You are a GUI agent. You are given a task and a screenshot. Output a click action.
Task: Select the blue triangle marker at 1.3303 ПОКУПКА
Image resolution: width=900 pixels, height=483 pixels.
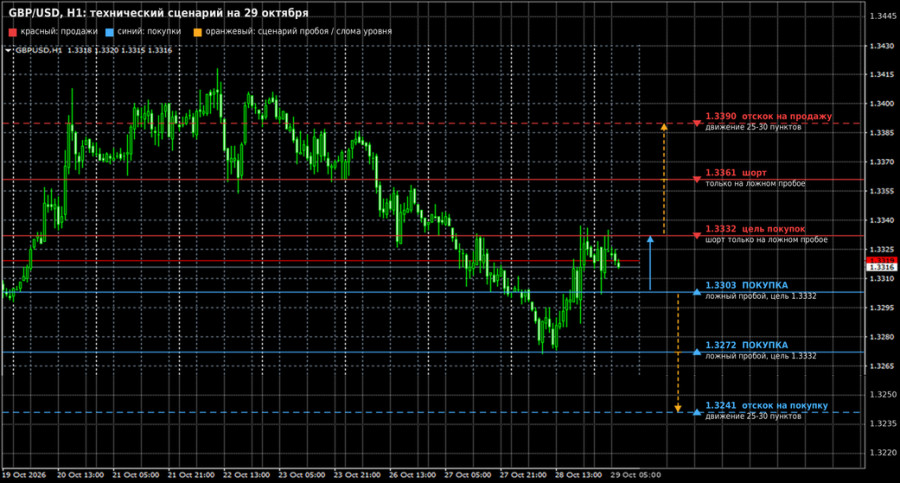tap(697, 292)
